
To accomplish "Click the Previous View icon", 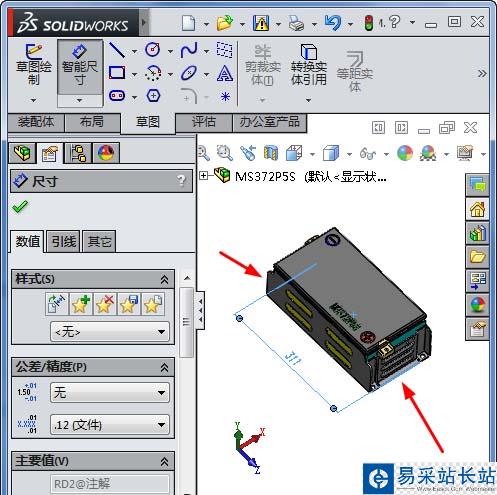I will click(x=248, y=153).
